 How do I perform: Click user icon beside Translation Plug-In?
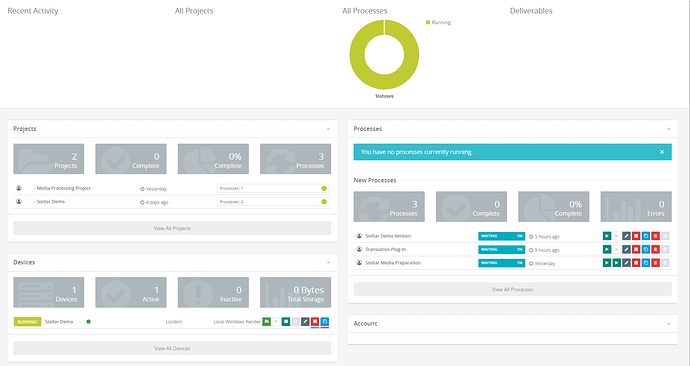pos(359,249)
